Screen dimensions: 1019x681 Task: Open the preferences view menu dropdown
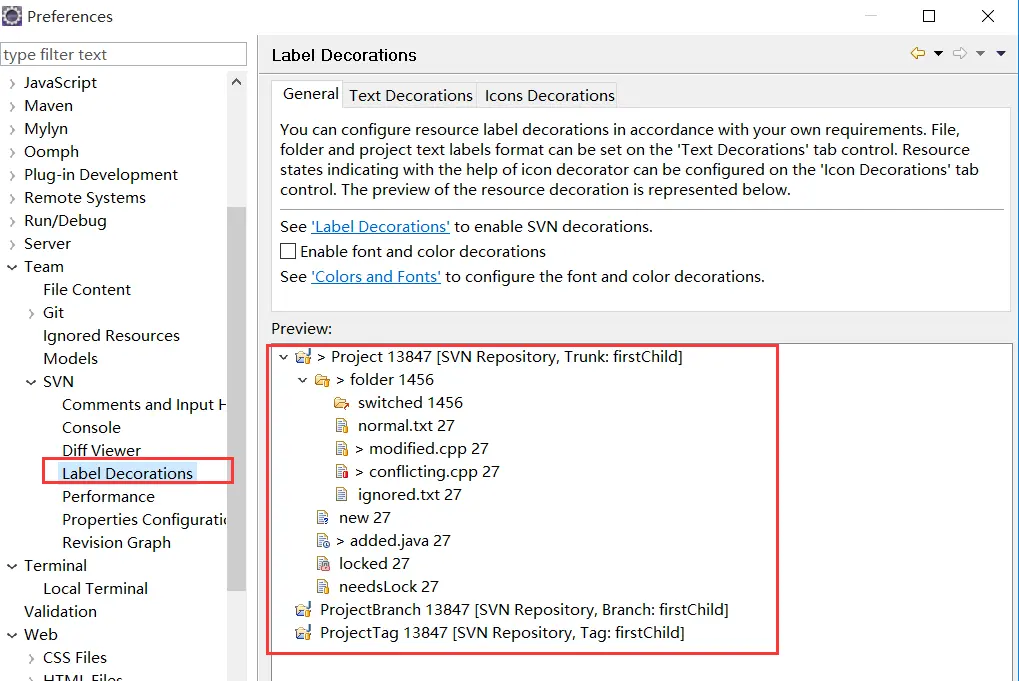tap(1001, 53)
